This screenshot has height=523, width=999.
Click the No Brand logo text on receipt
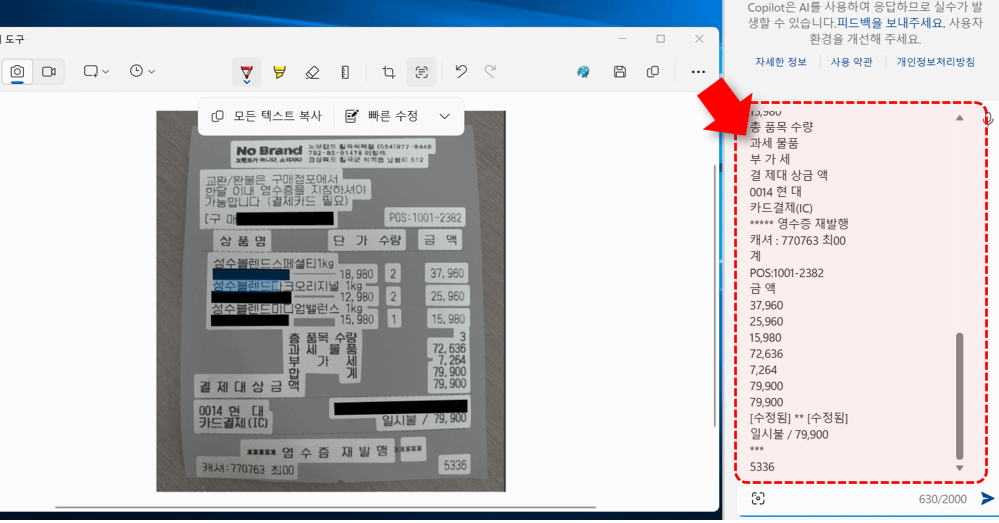pos(269,151)
